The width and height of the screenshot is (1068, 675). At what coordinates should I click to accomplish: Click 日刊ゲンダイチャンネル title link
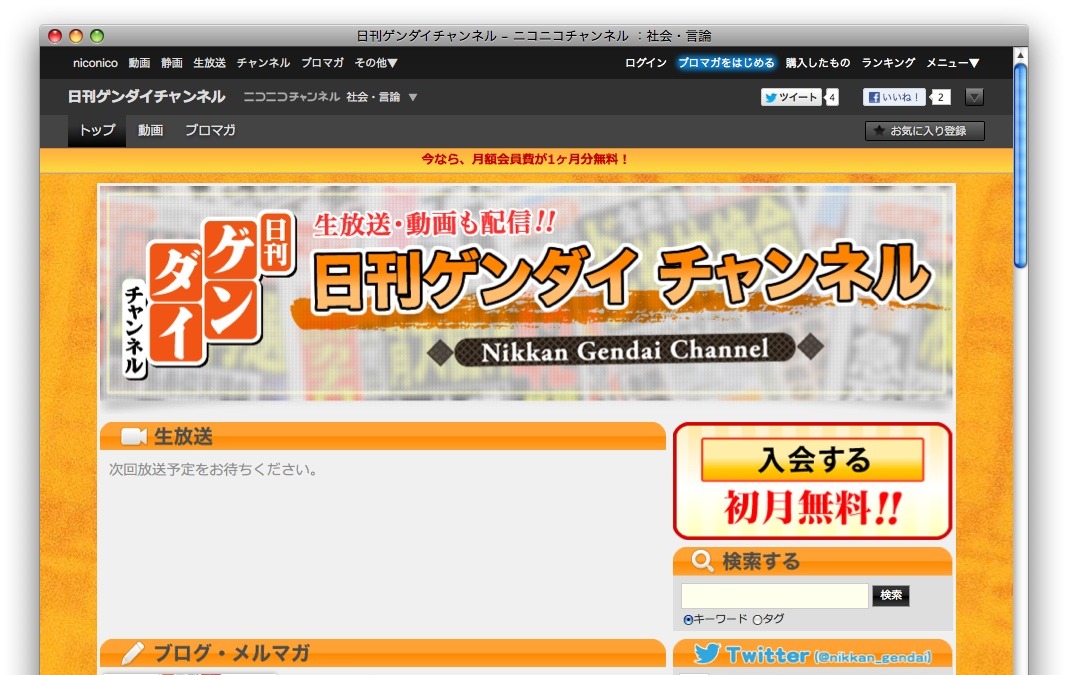pos(146,97)
